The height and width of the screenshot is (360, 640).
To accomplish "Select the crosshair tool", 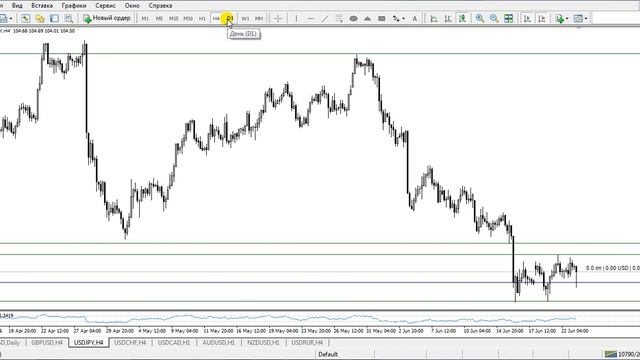I will click(x=278, y=18).
